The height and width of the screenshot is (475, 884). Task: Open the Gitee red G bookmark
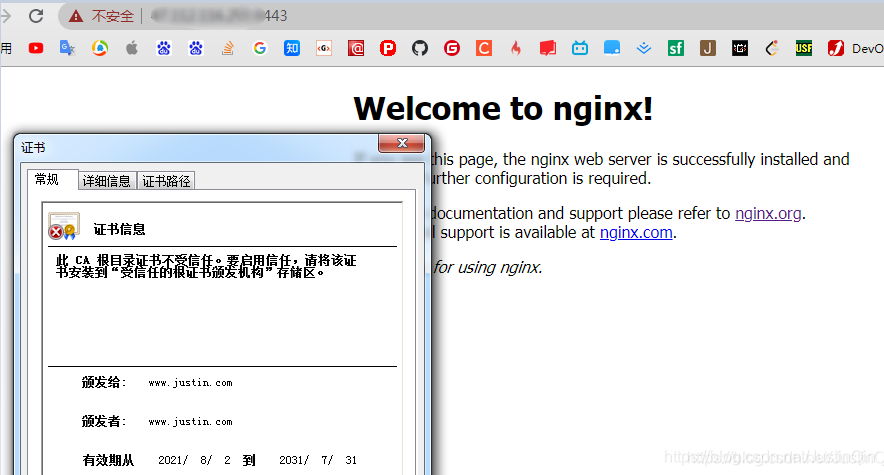click(452, 48)
